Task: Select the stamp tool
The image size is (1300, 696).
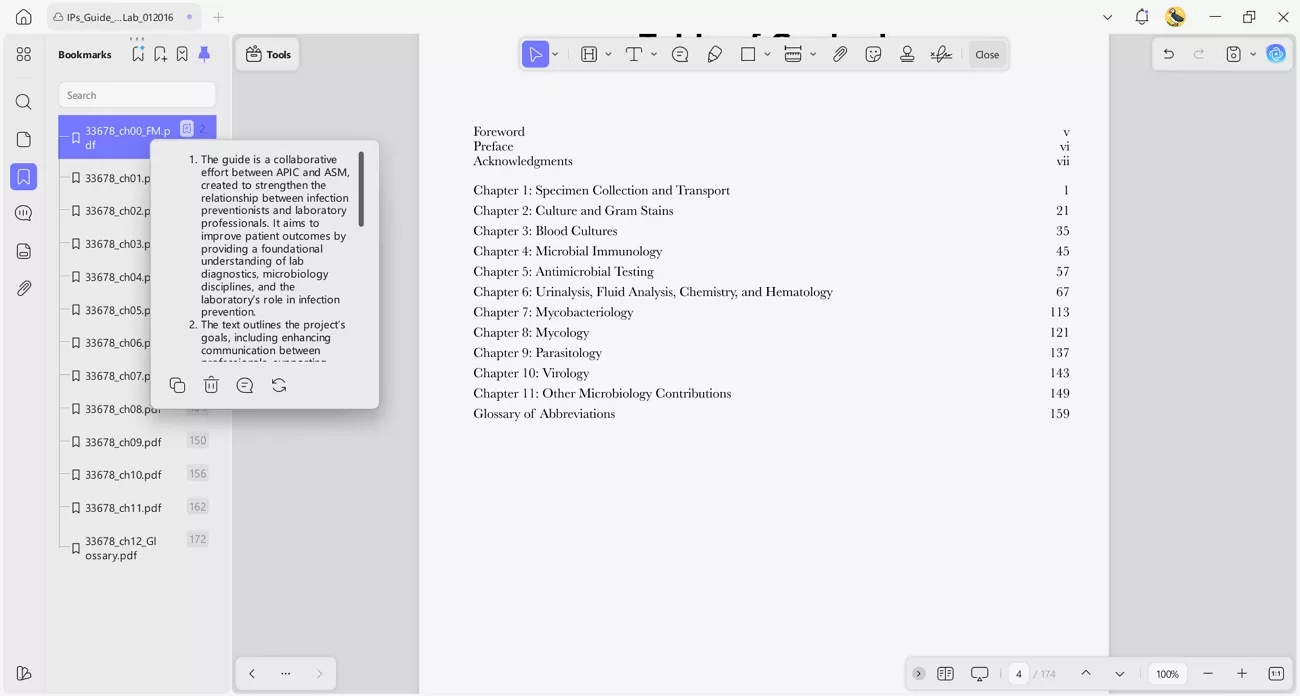Action: tap(907, 54)
